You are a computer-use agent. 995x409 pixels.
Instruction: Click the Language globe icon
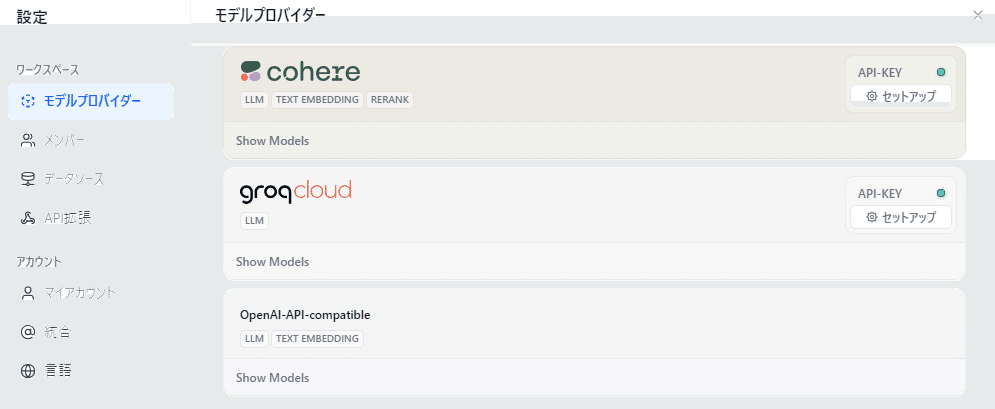coord(28,370)
